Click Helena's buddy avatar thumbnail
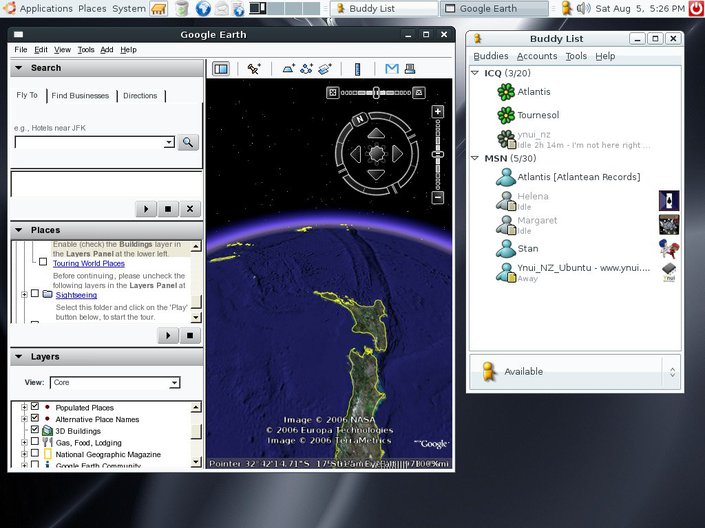This screenshot has width=705, height=528. coord(669,201)
